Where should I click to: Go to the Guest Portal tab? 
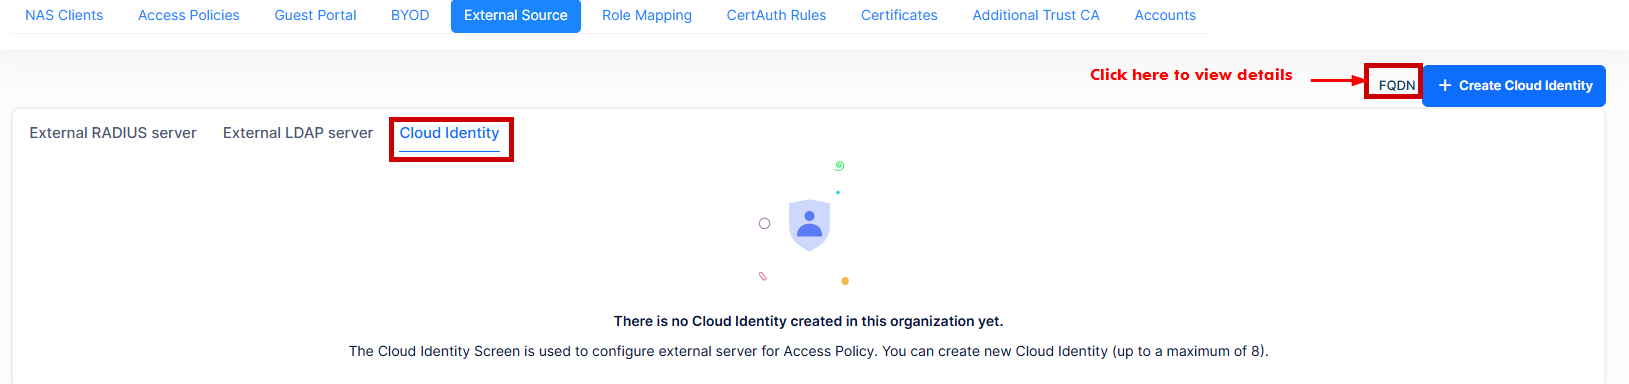click(315, 16)
